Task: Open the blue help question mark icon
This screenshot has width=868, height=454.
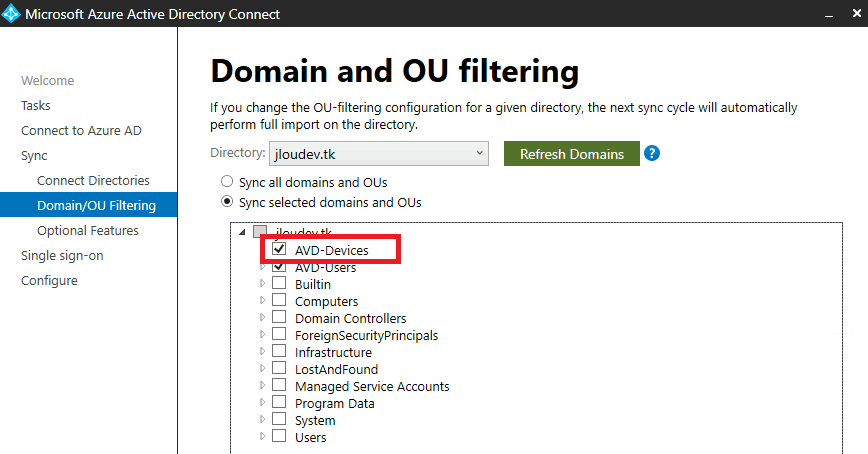Action: (x=652, y=153)
